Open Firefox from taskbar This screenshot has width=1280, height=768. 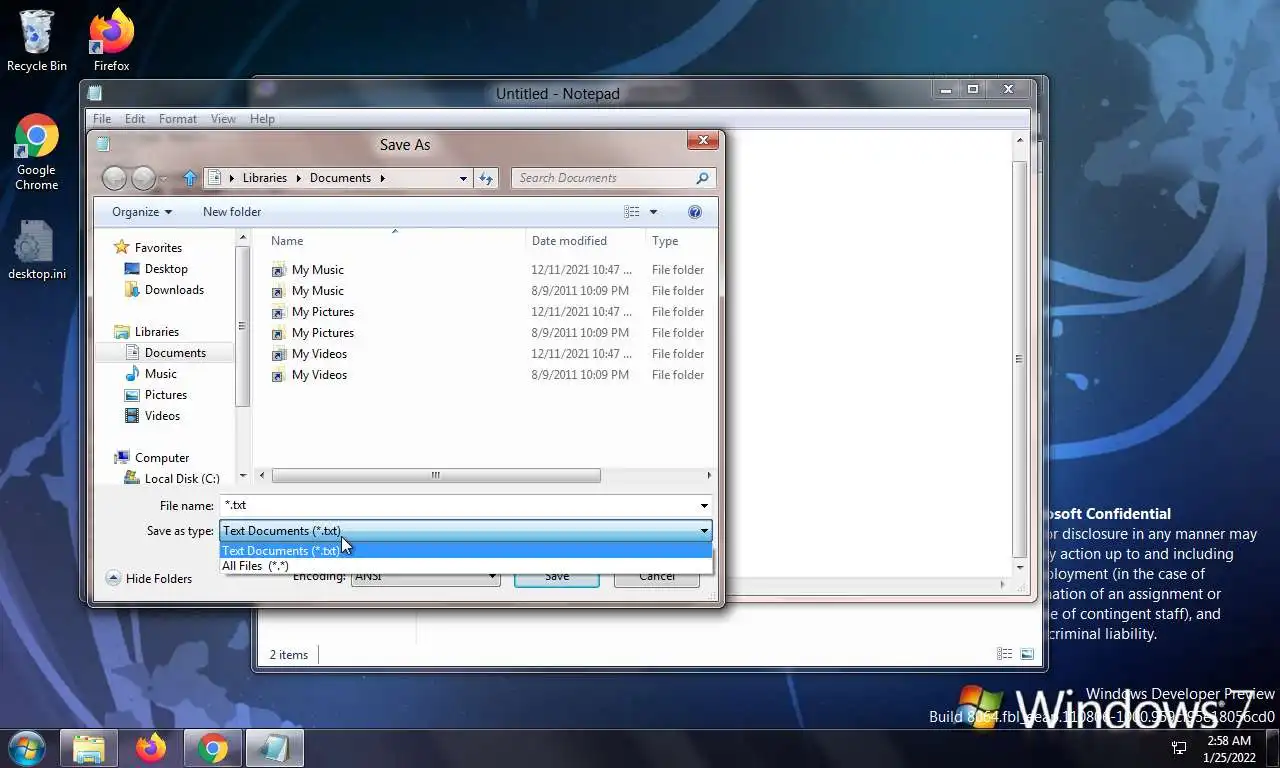151,748
